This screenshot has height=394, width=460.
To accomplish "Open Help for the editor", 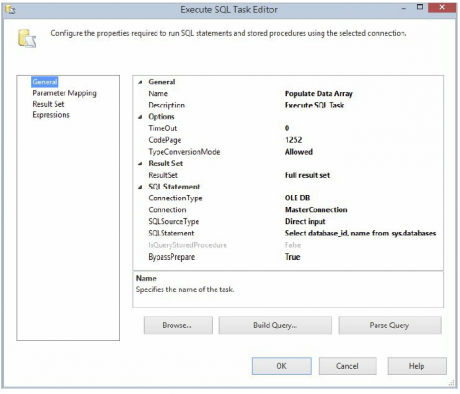I will 417,366.
